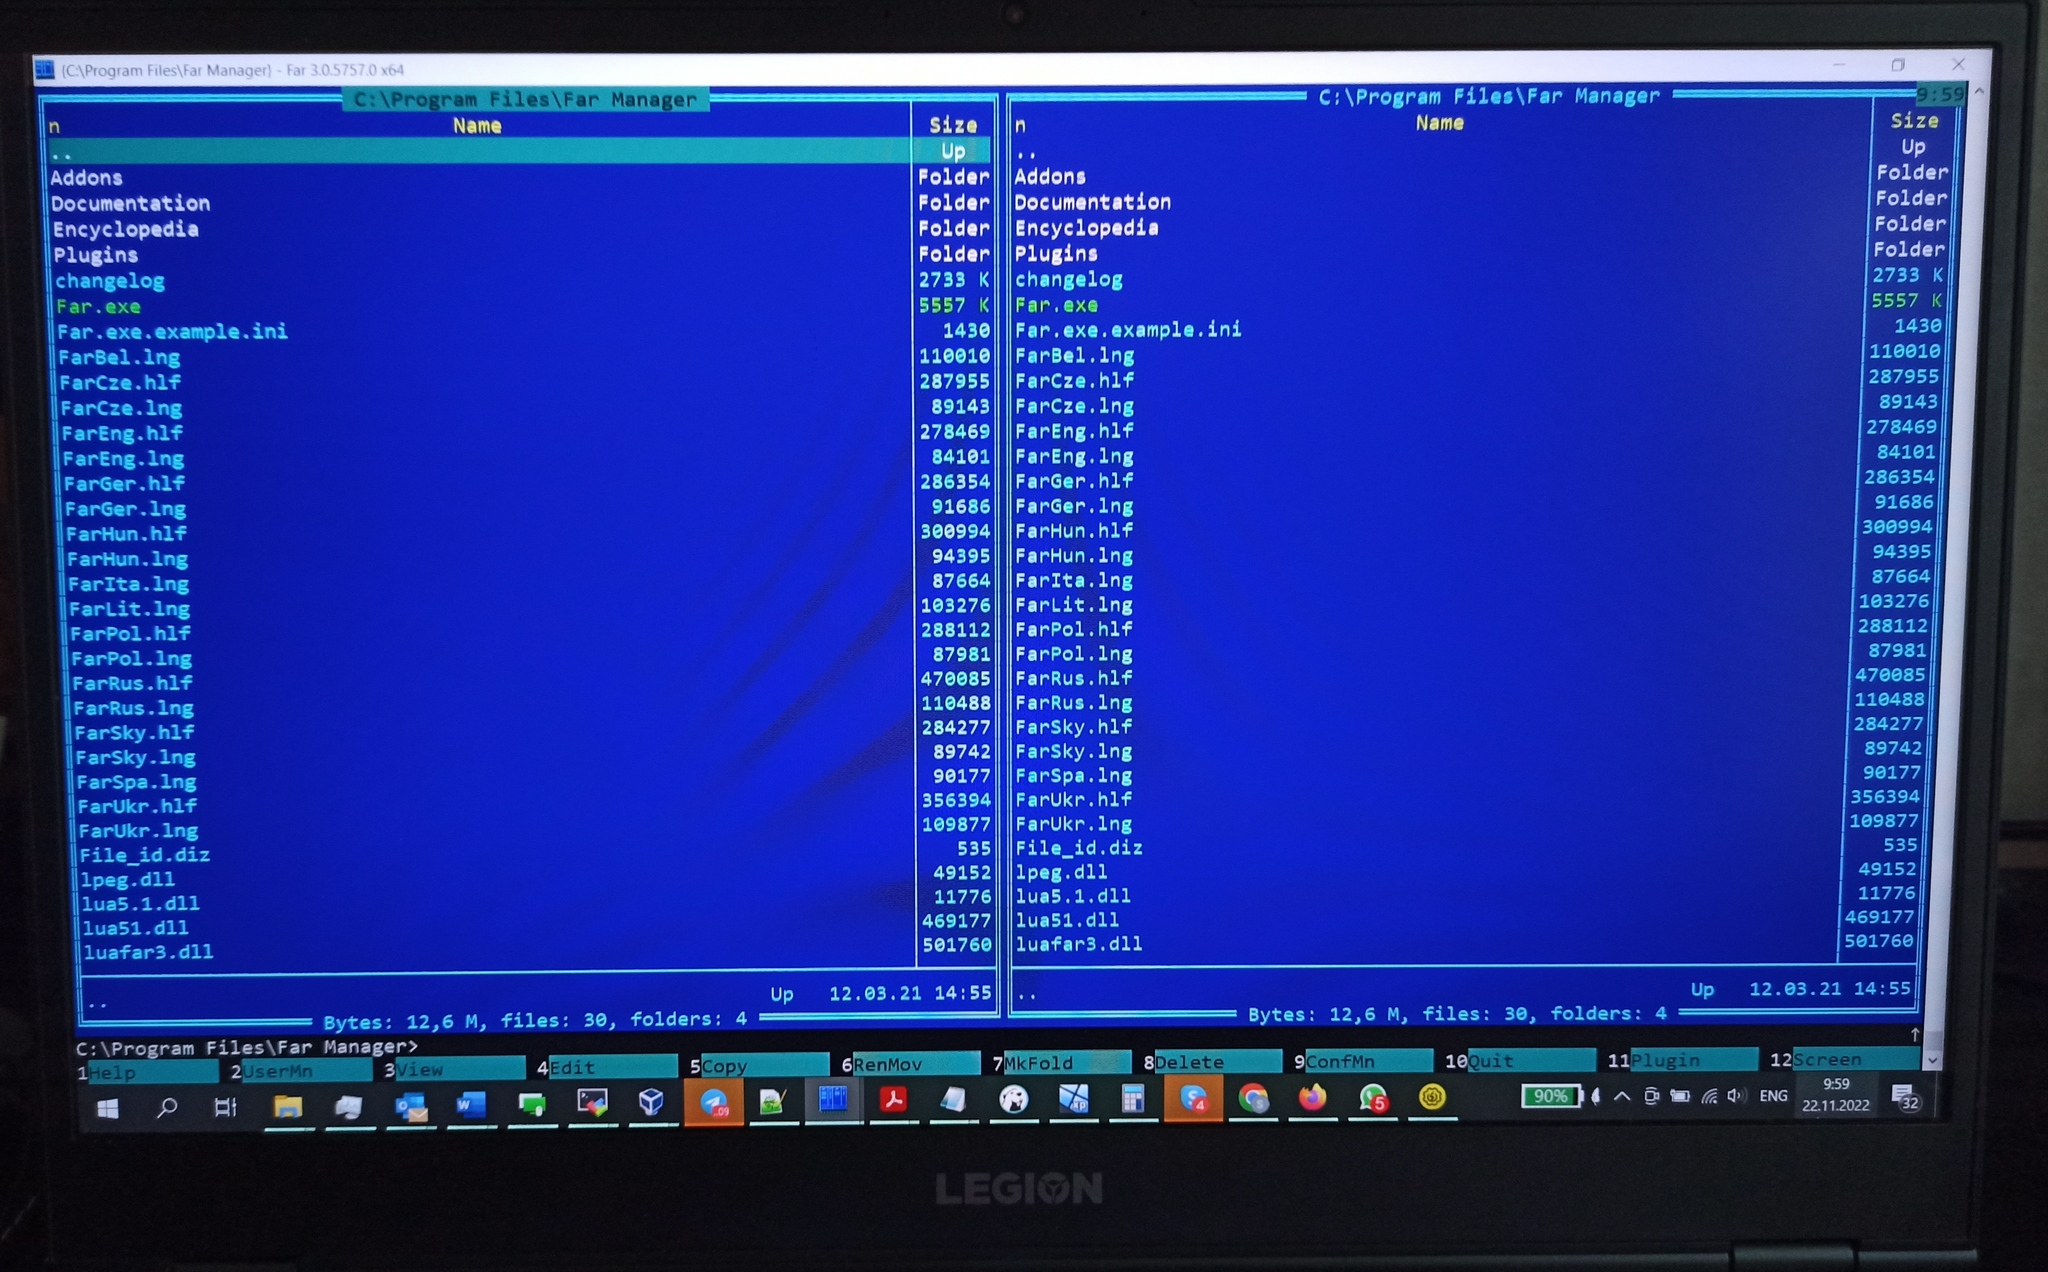This screenshot has width=2048, height=1272.
Task: Open Notepad++ taskbar icon
Action: coord(772,1102)
